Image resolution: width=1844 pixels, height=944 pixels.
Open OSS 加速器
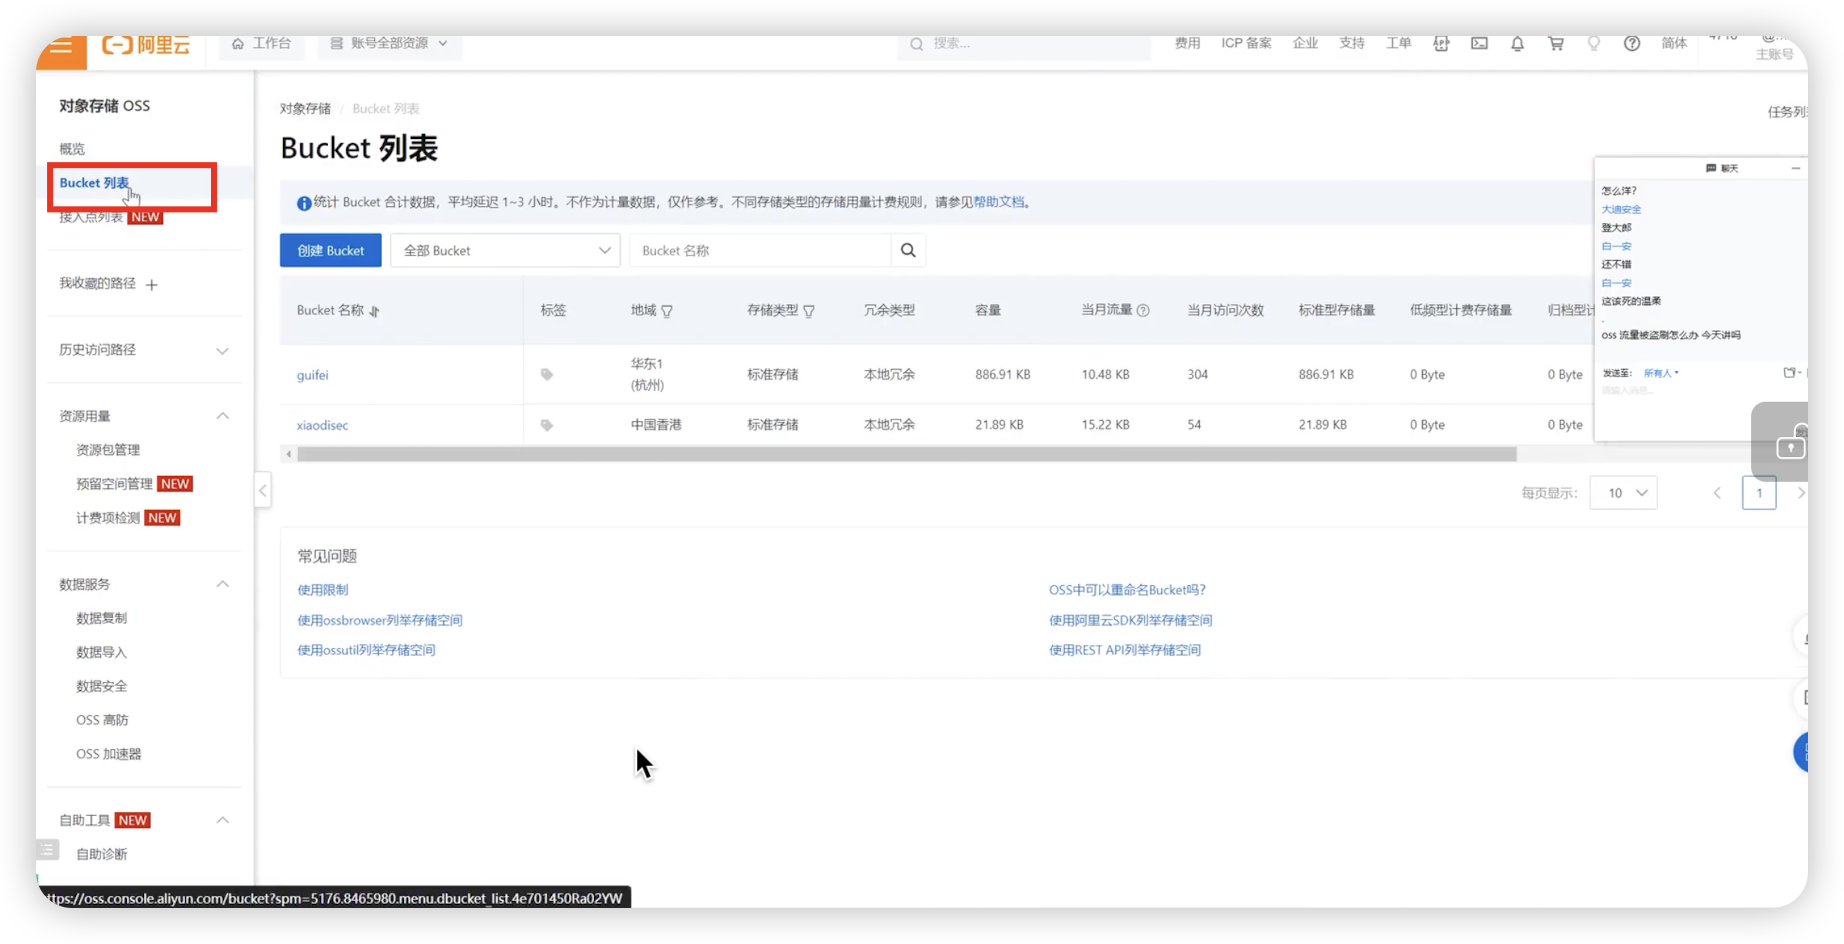[x=108, y=754]
